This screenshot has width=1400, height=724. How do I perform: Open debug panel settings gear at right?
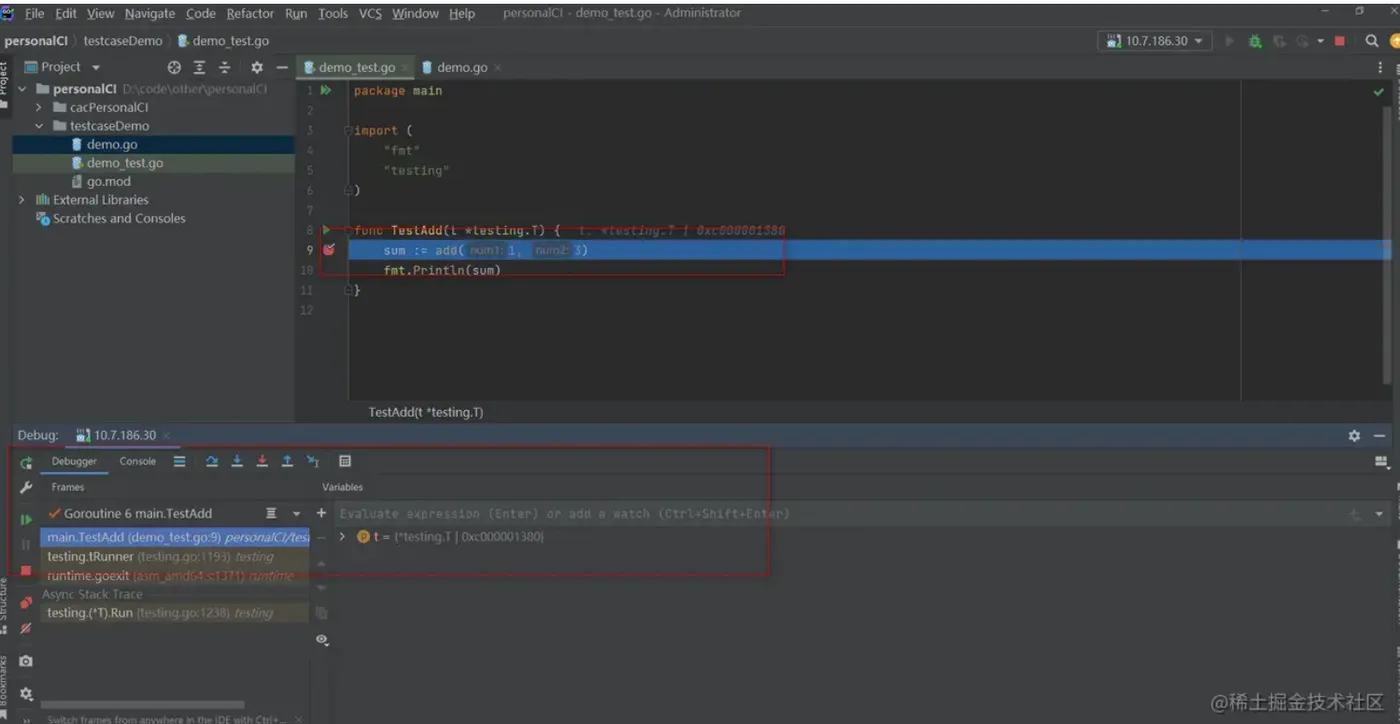[x=1354, y=436]
